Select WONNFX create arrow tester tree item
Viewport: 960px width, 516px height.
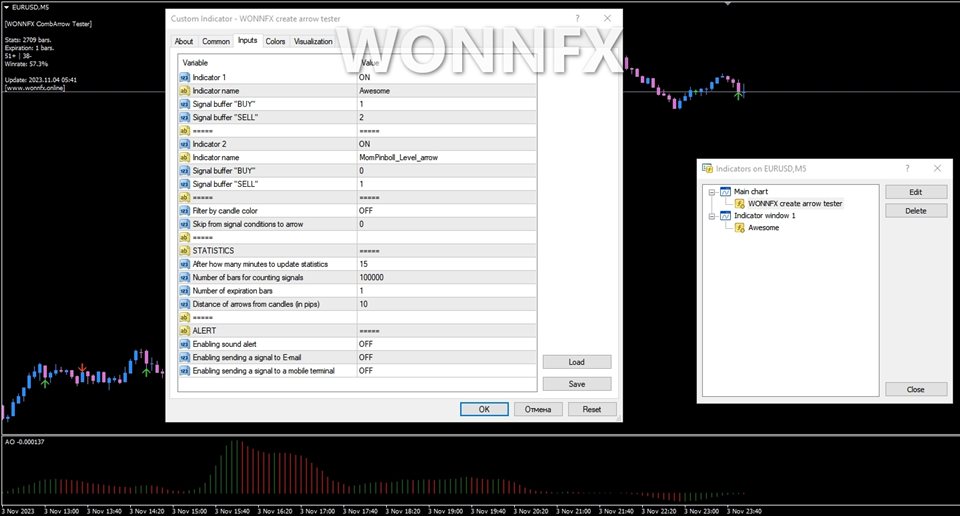coord(795,203)
